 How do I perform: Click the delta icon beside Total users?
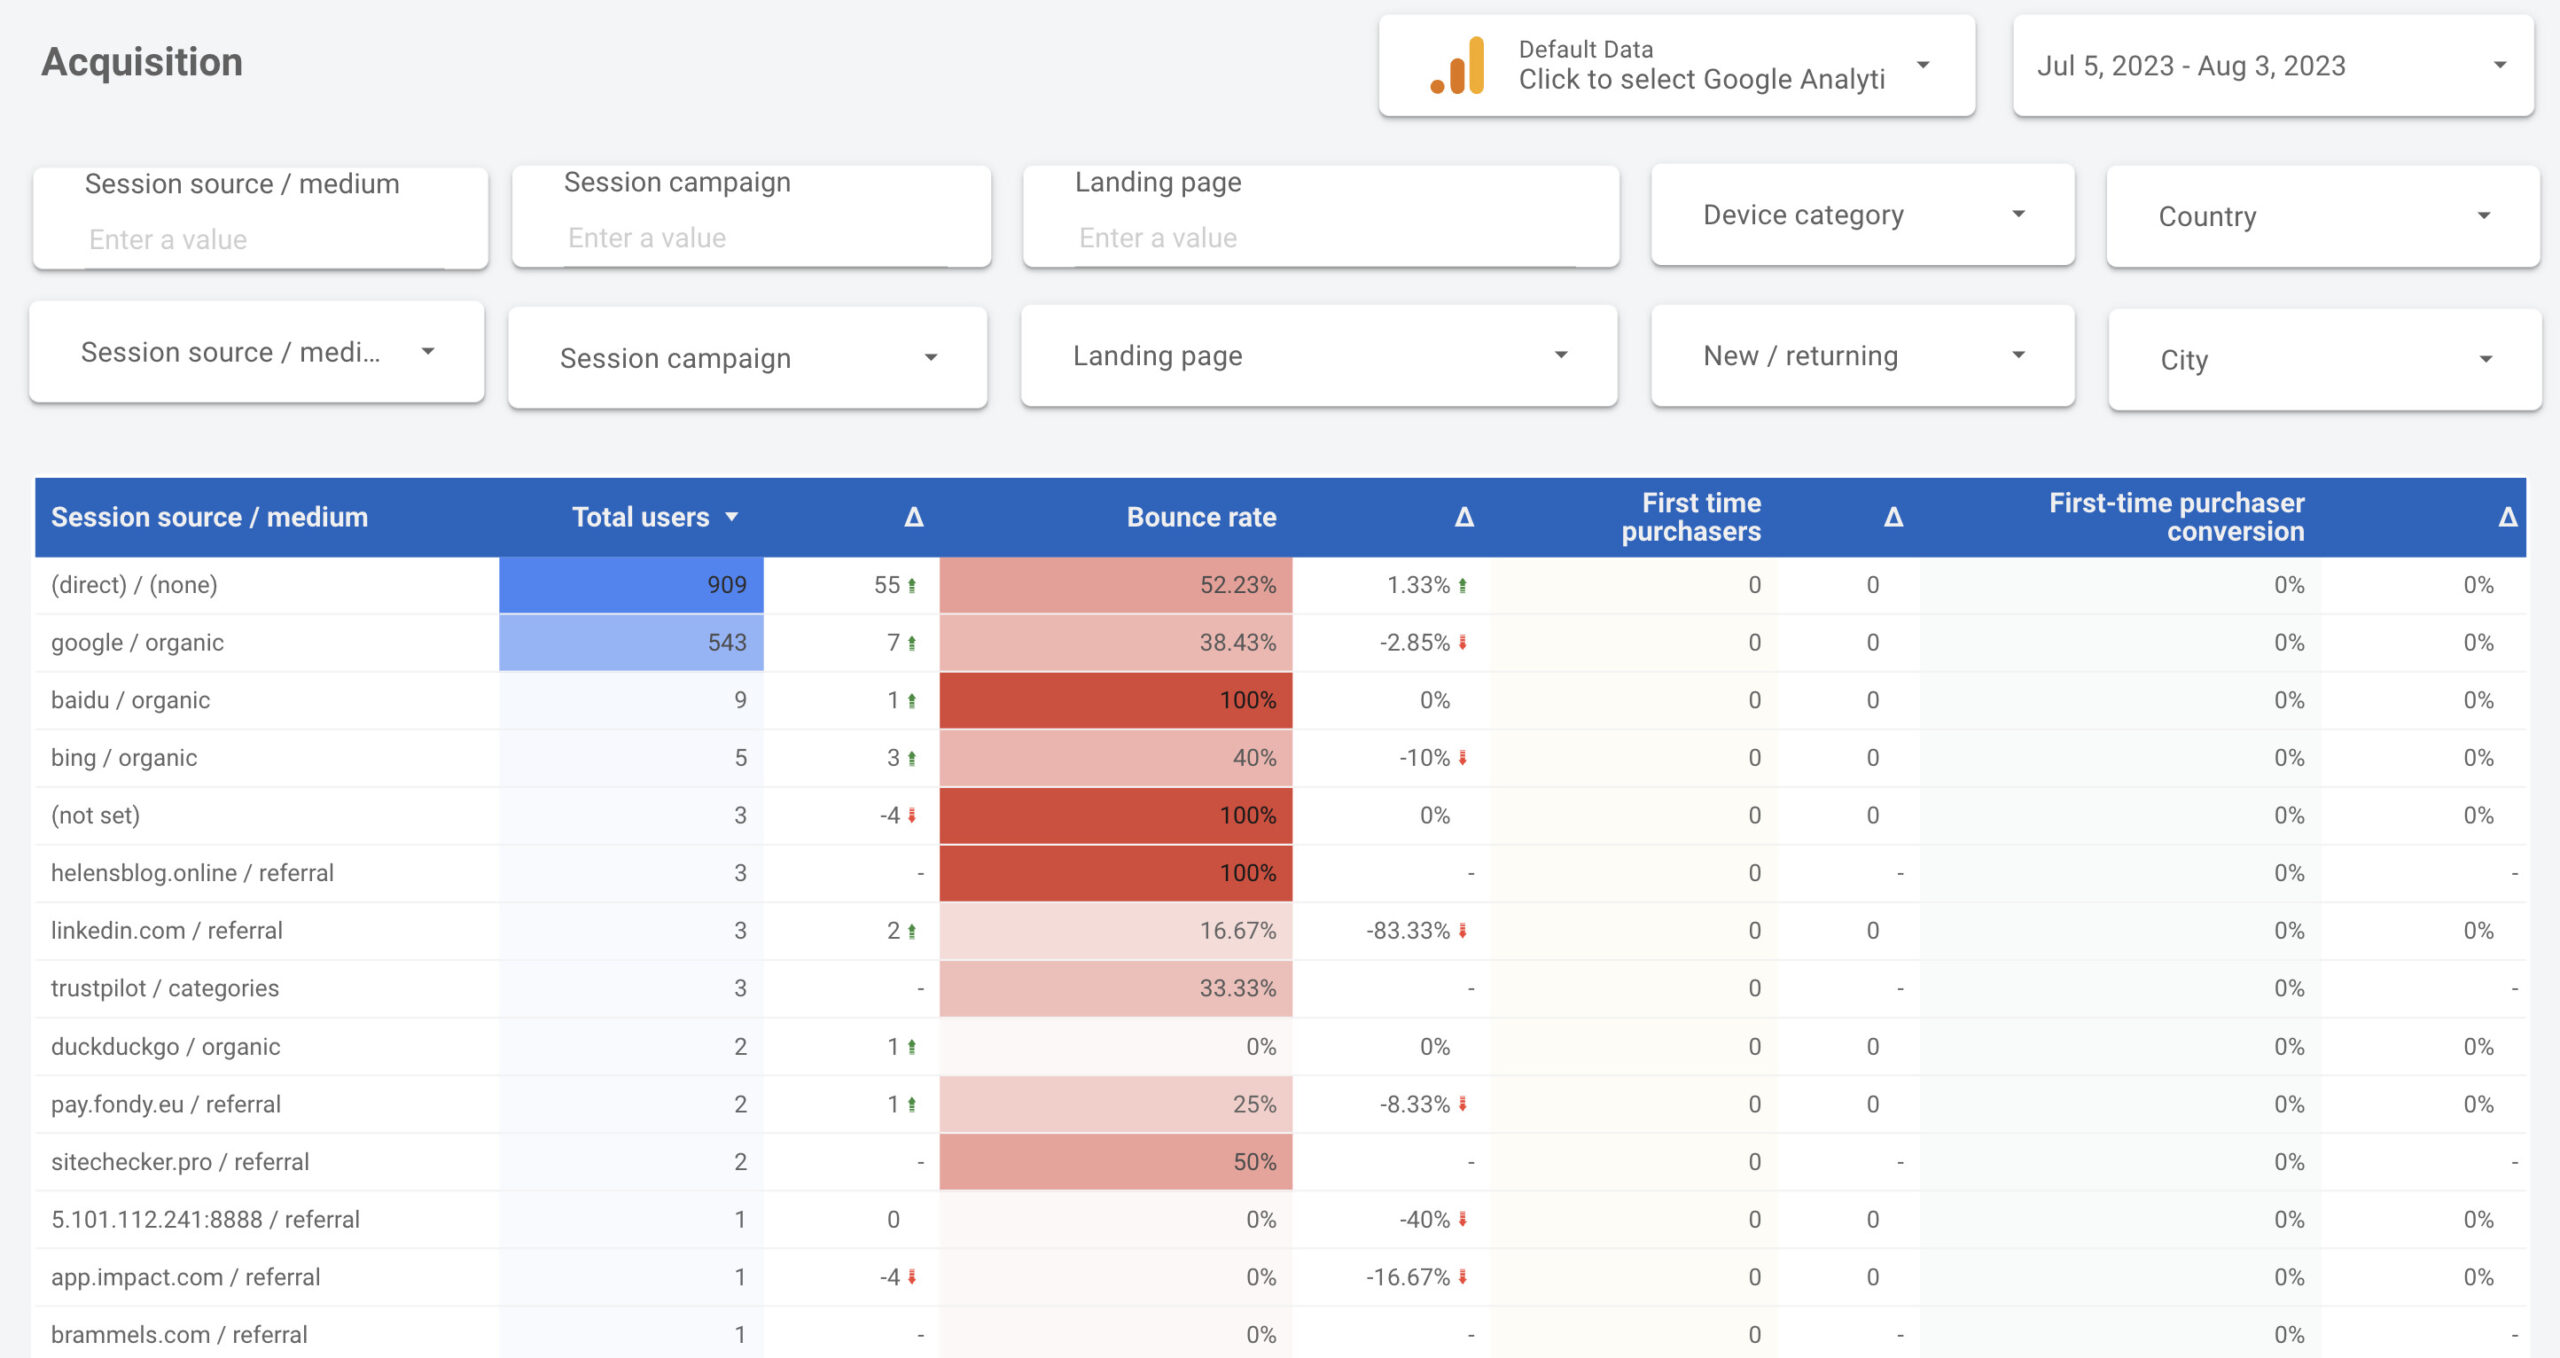tap(913, 517)
